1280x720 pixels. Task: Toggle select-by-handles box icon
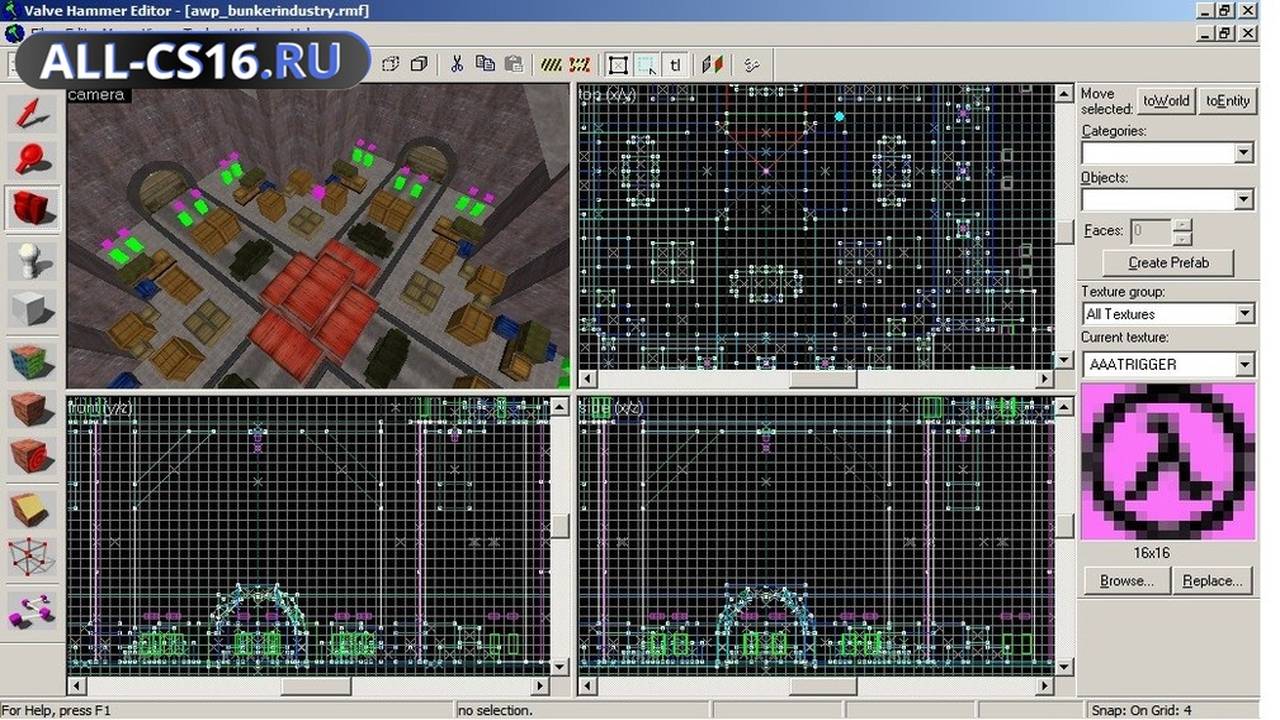tap(618, 65)
